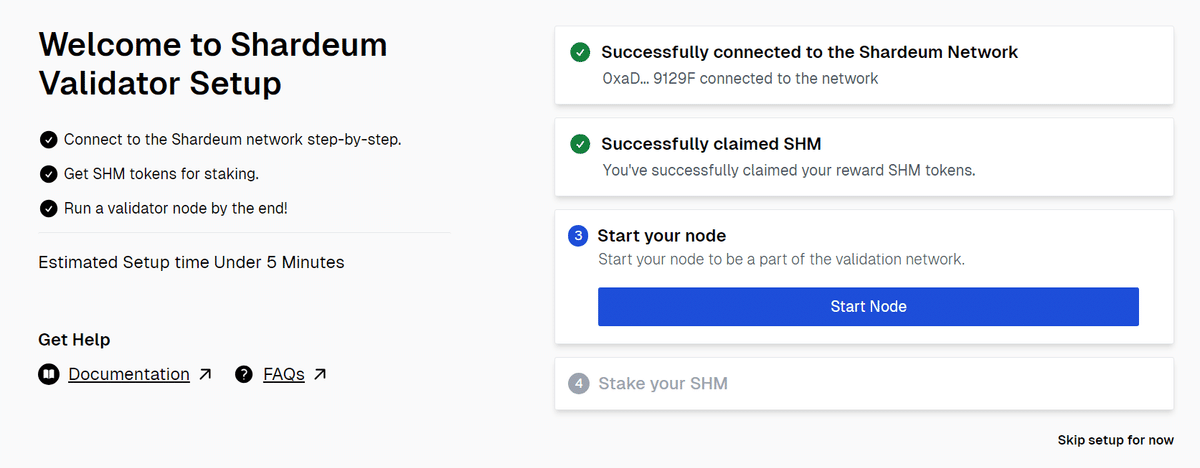Open the Documentation link
This screenshot has height=468, width=1200.
[x=129, y=374]
